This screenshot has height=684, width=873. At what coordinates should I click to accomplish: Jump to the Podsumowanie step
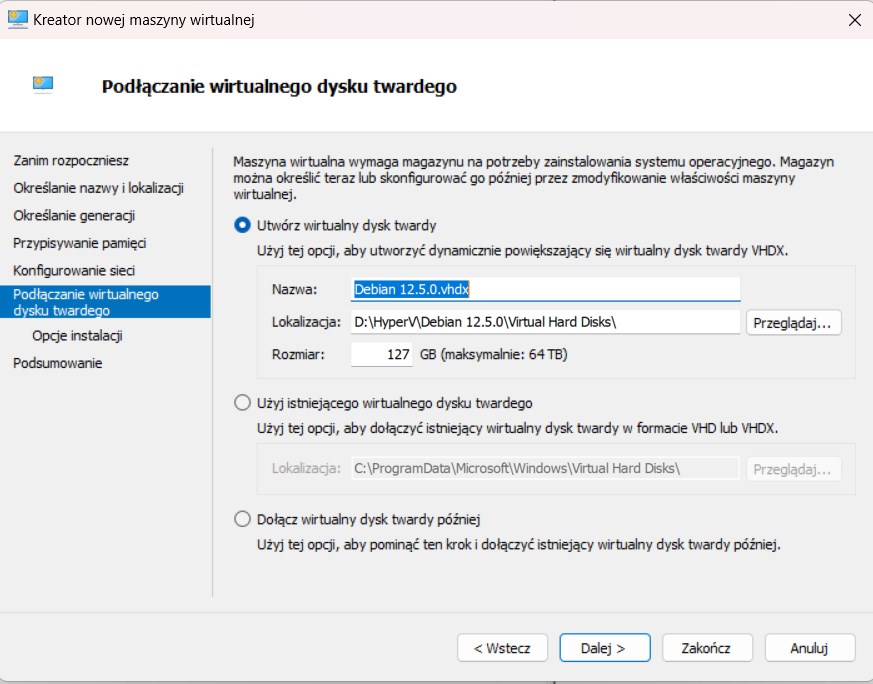[x=58, y=363]
